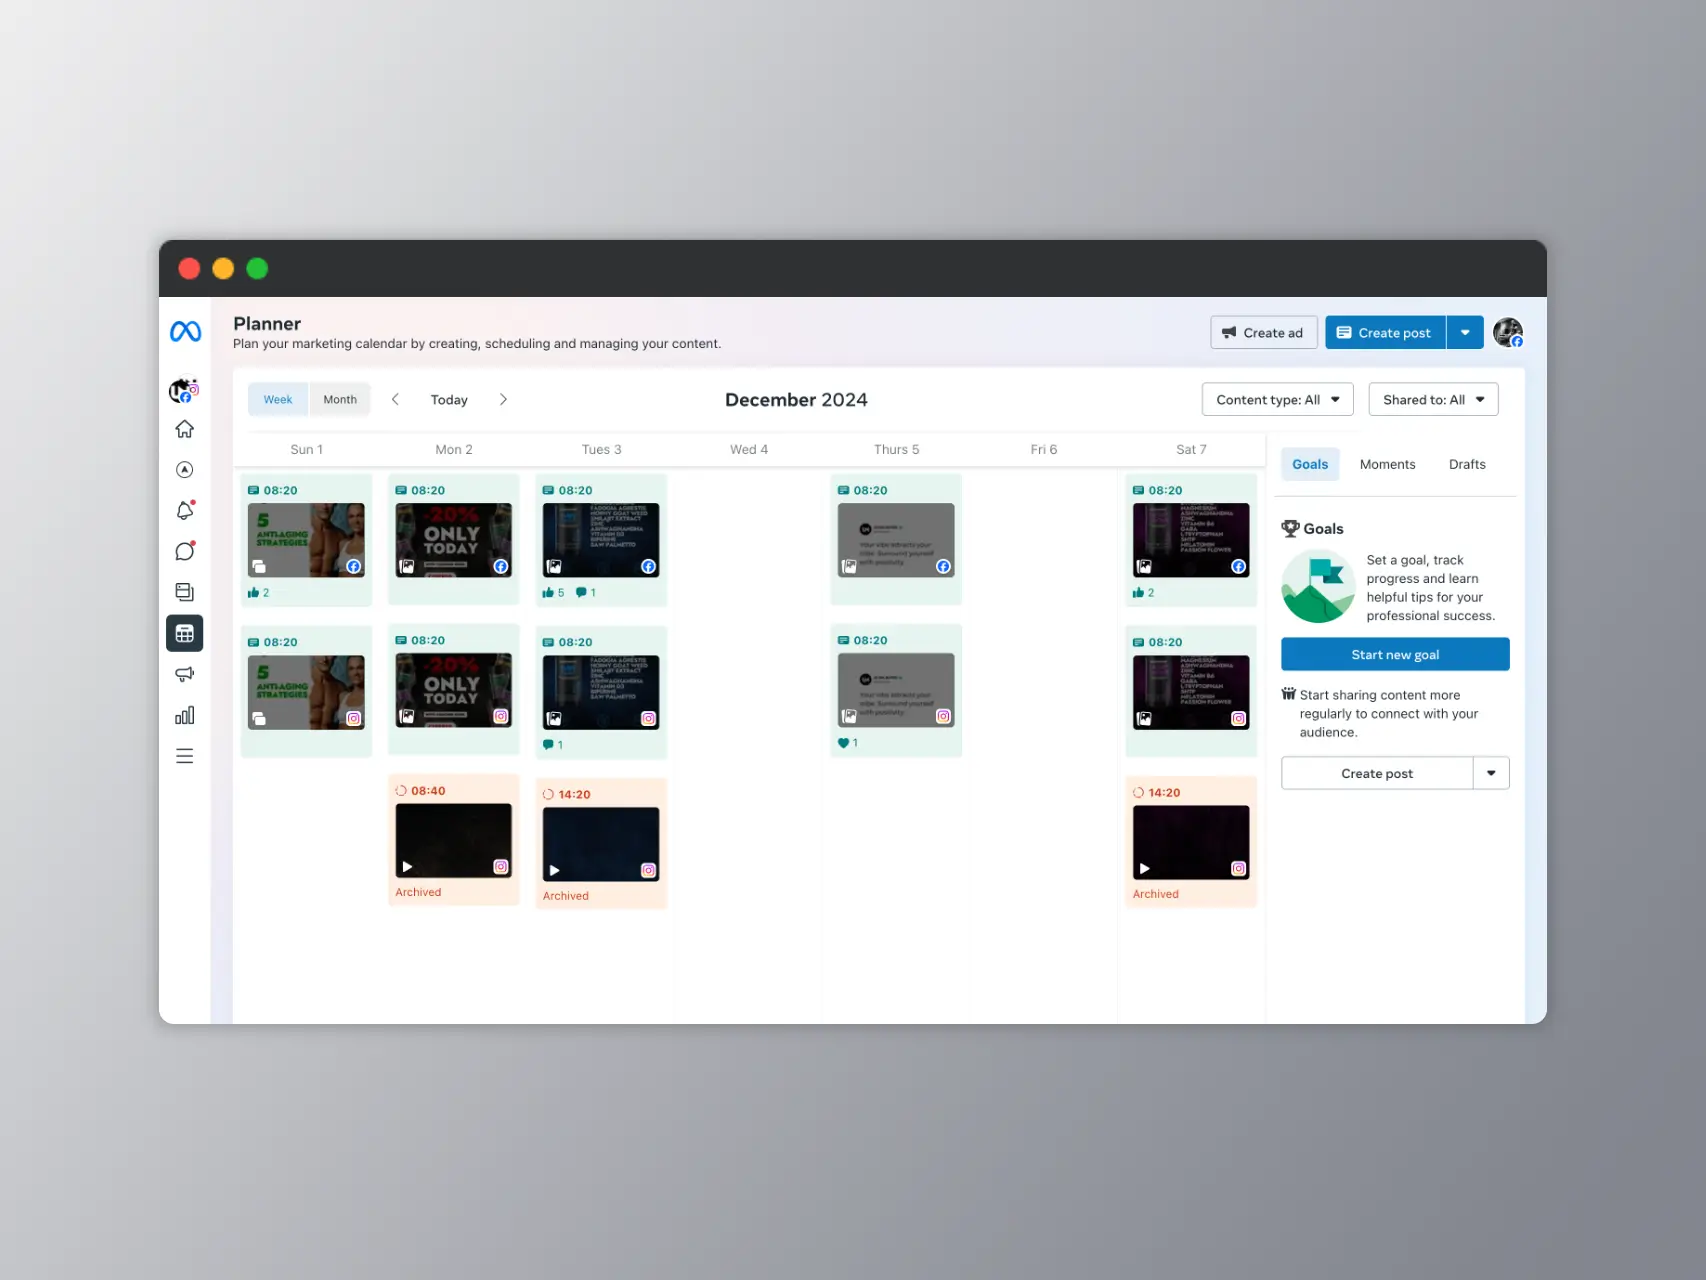Viewport: 1706px width, 1280px height.
Task: Switch to the Moments tab
Action: point(1387,464)
